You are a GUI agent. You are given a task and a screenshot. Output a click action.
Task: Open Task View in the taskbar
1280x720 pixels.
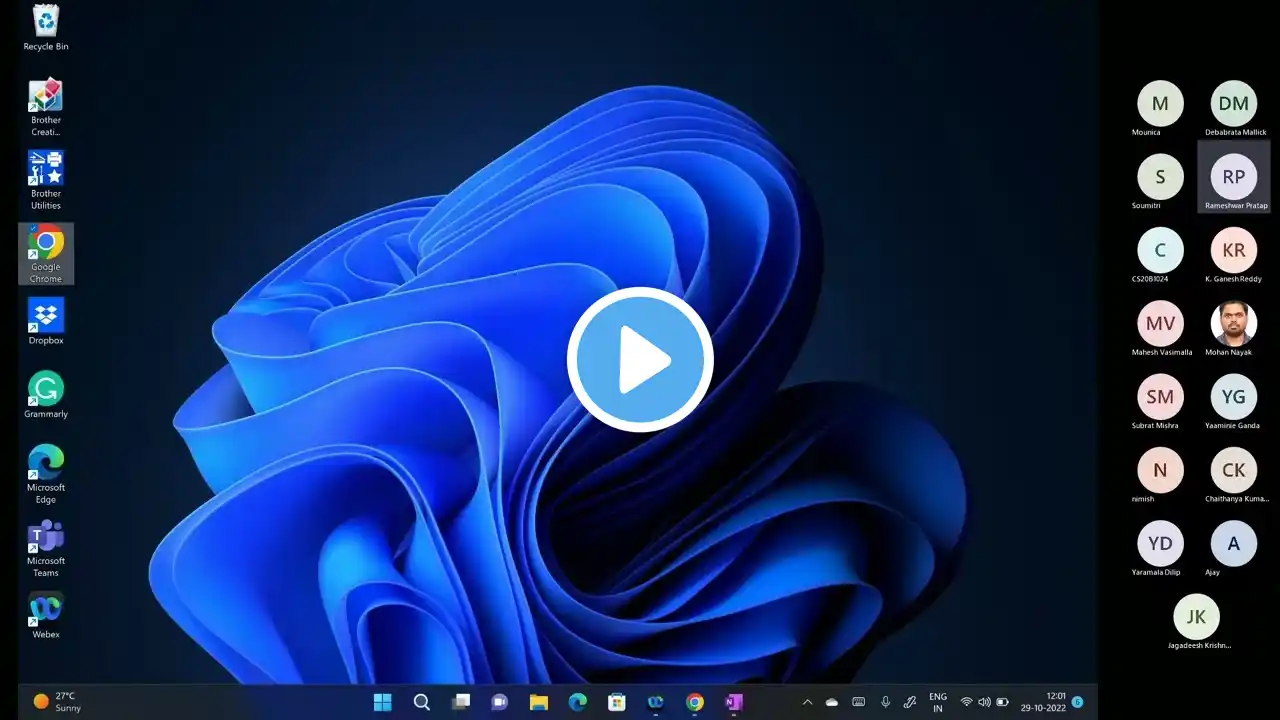pos(461,702)
